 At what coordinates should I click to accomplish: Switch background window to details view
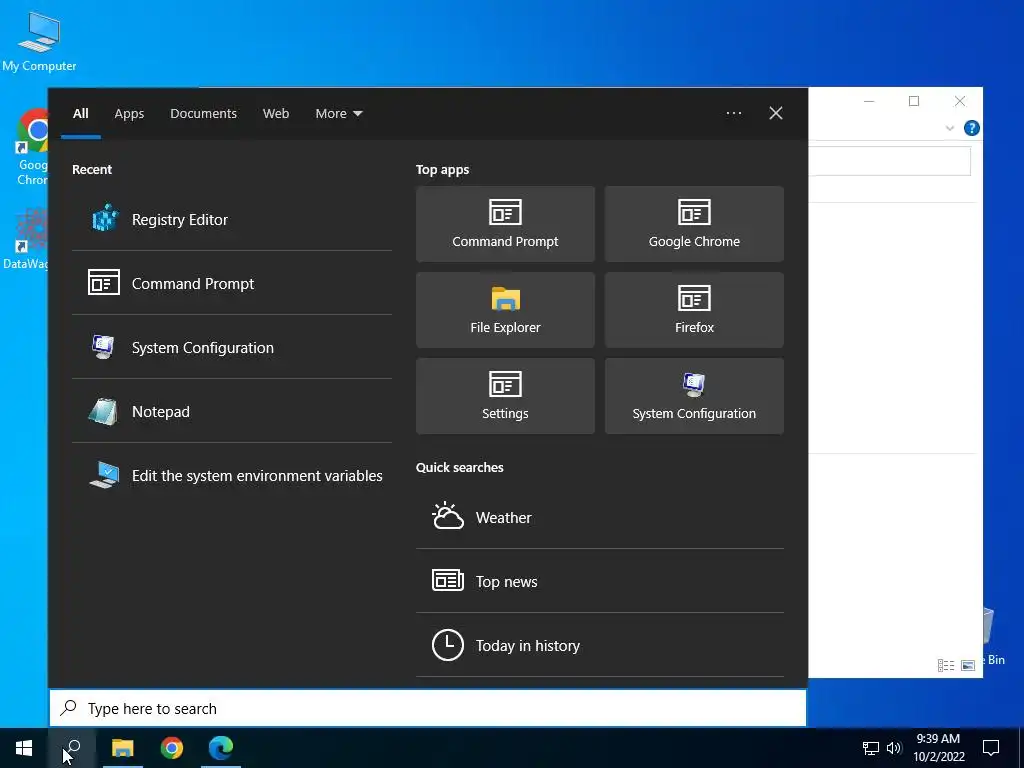pos(946,665)
